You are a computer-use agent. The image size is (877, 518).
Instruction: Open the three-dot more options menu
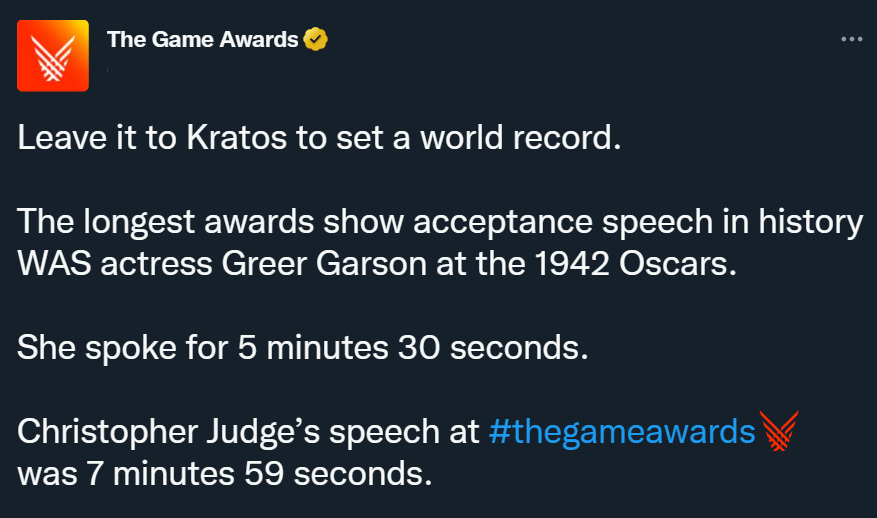[851, 40]
